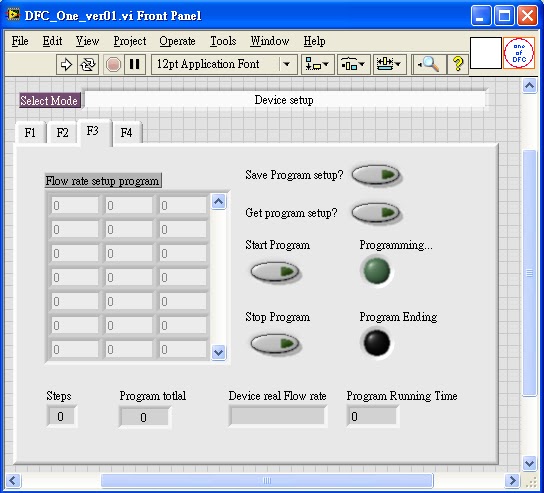
Task: Click the flow rate table up arrow
Action: tap(219, 202)
